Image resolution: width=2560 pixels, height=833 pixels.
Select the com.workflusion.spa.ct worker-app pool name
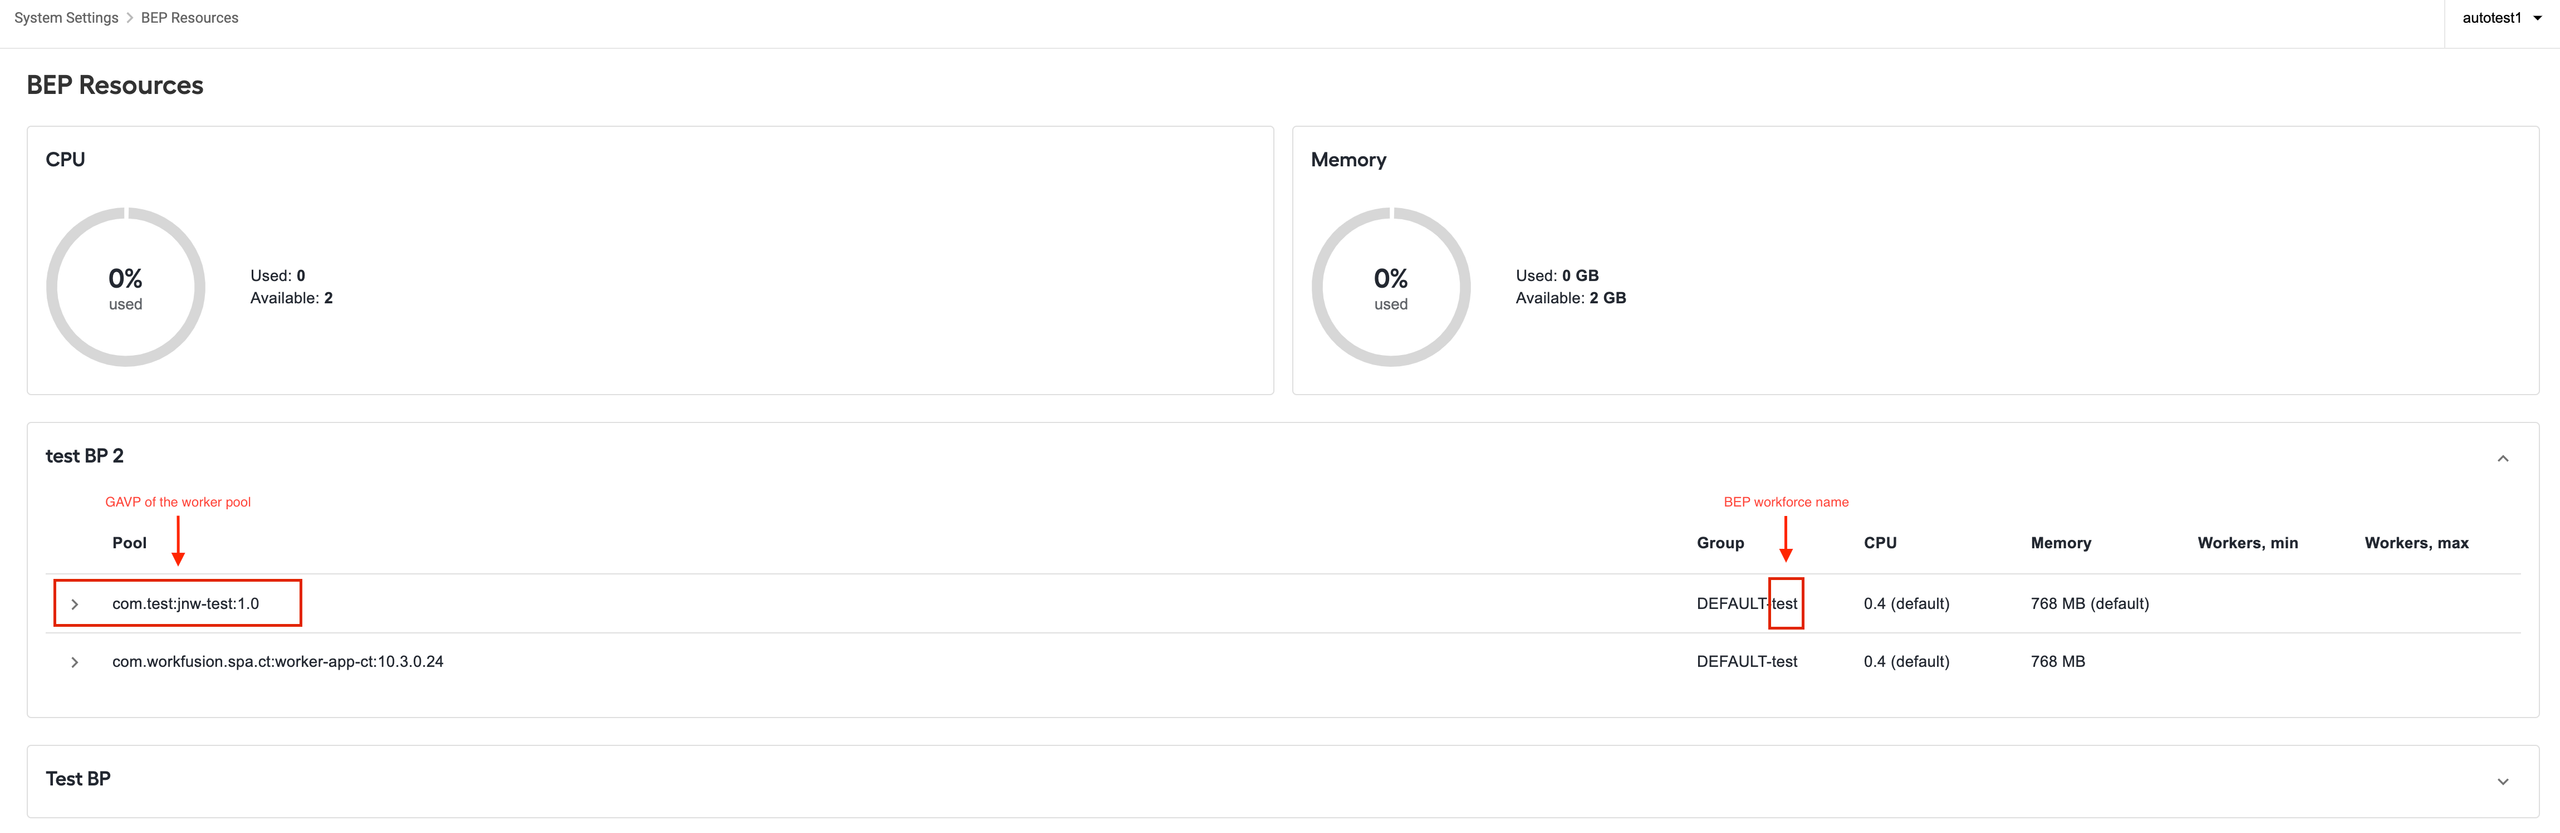(x=277, y=662)
